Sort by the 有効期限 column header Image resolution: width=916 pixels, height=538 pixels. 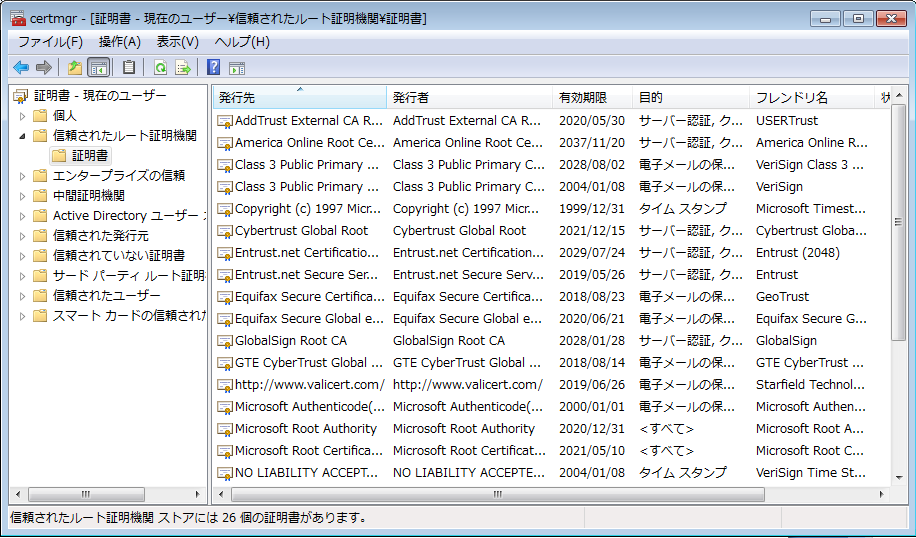click(x=593, y=98)
